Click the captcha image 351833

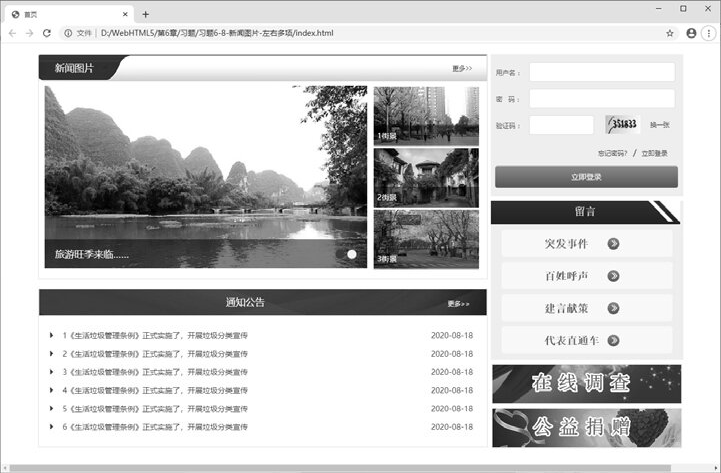(623, 125)
